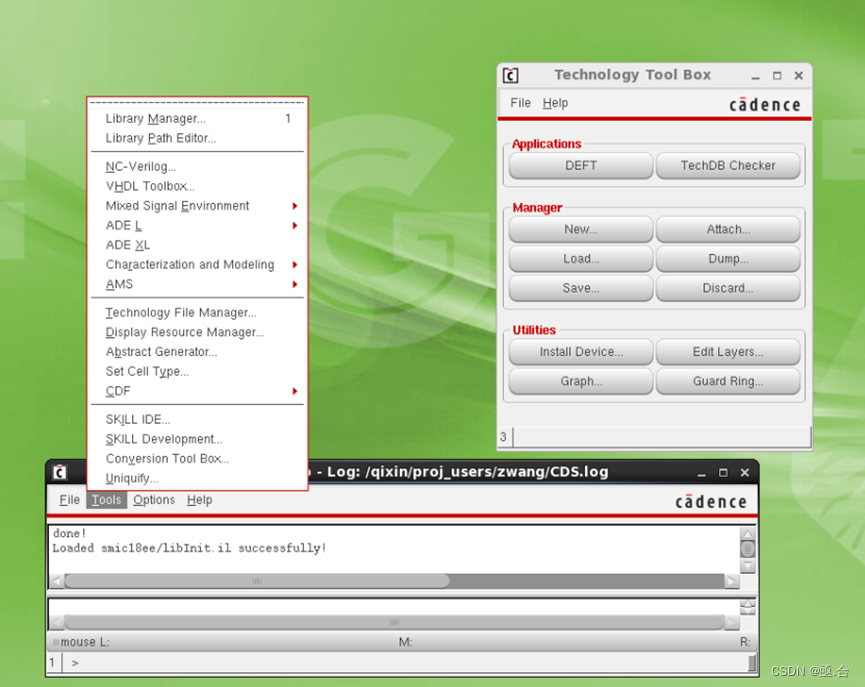Click the Discard... button
The width and height of the screenshot is (865, 687).
coord(728,288)
